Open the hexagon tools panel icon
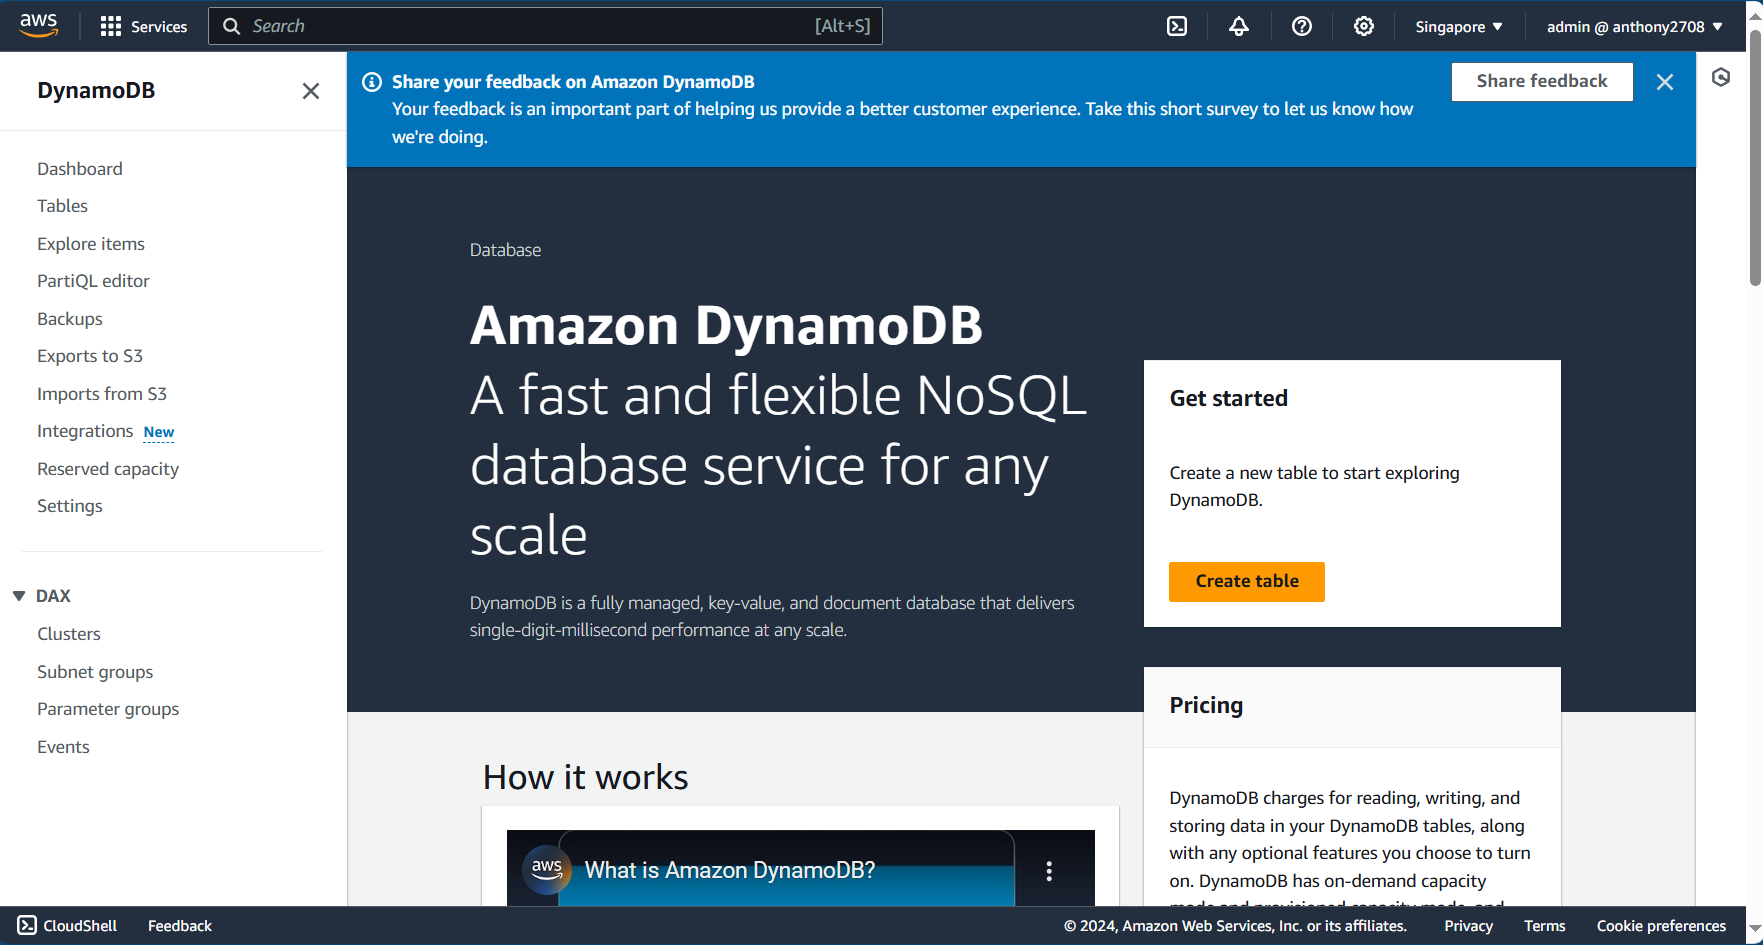This screenshot has width=1763, height=945. tap(1721, 77)
